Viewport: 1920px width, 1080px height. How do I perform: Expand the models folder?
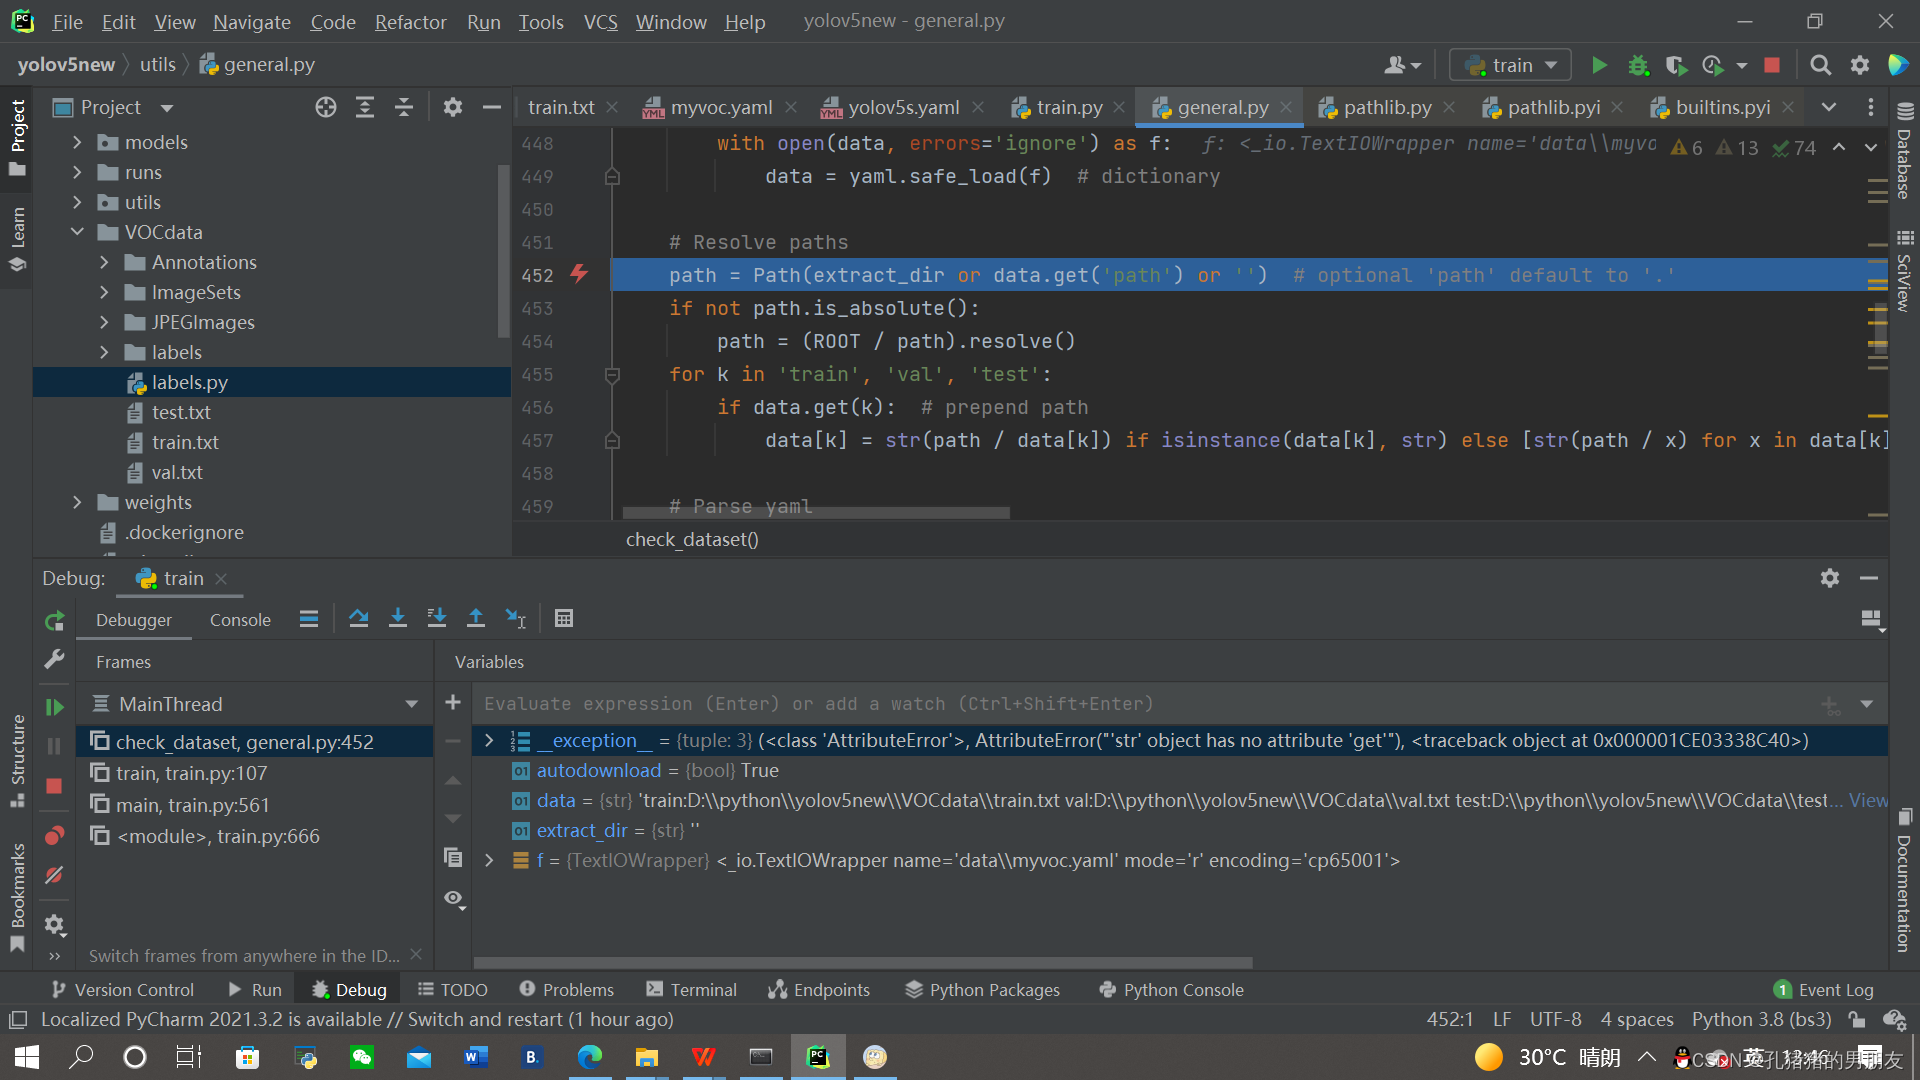point(78,143)
